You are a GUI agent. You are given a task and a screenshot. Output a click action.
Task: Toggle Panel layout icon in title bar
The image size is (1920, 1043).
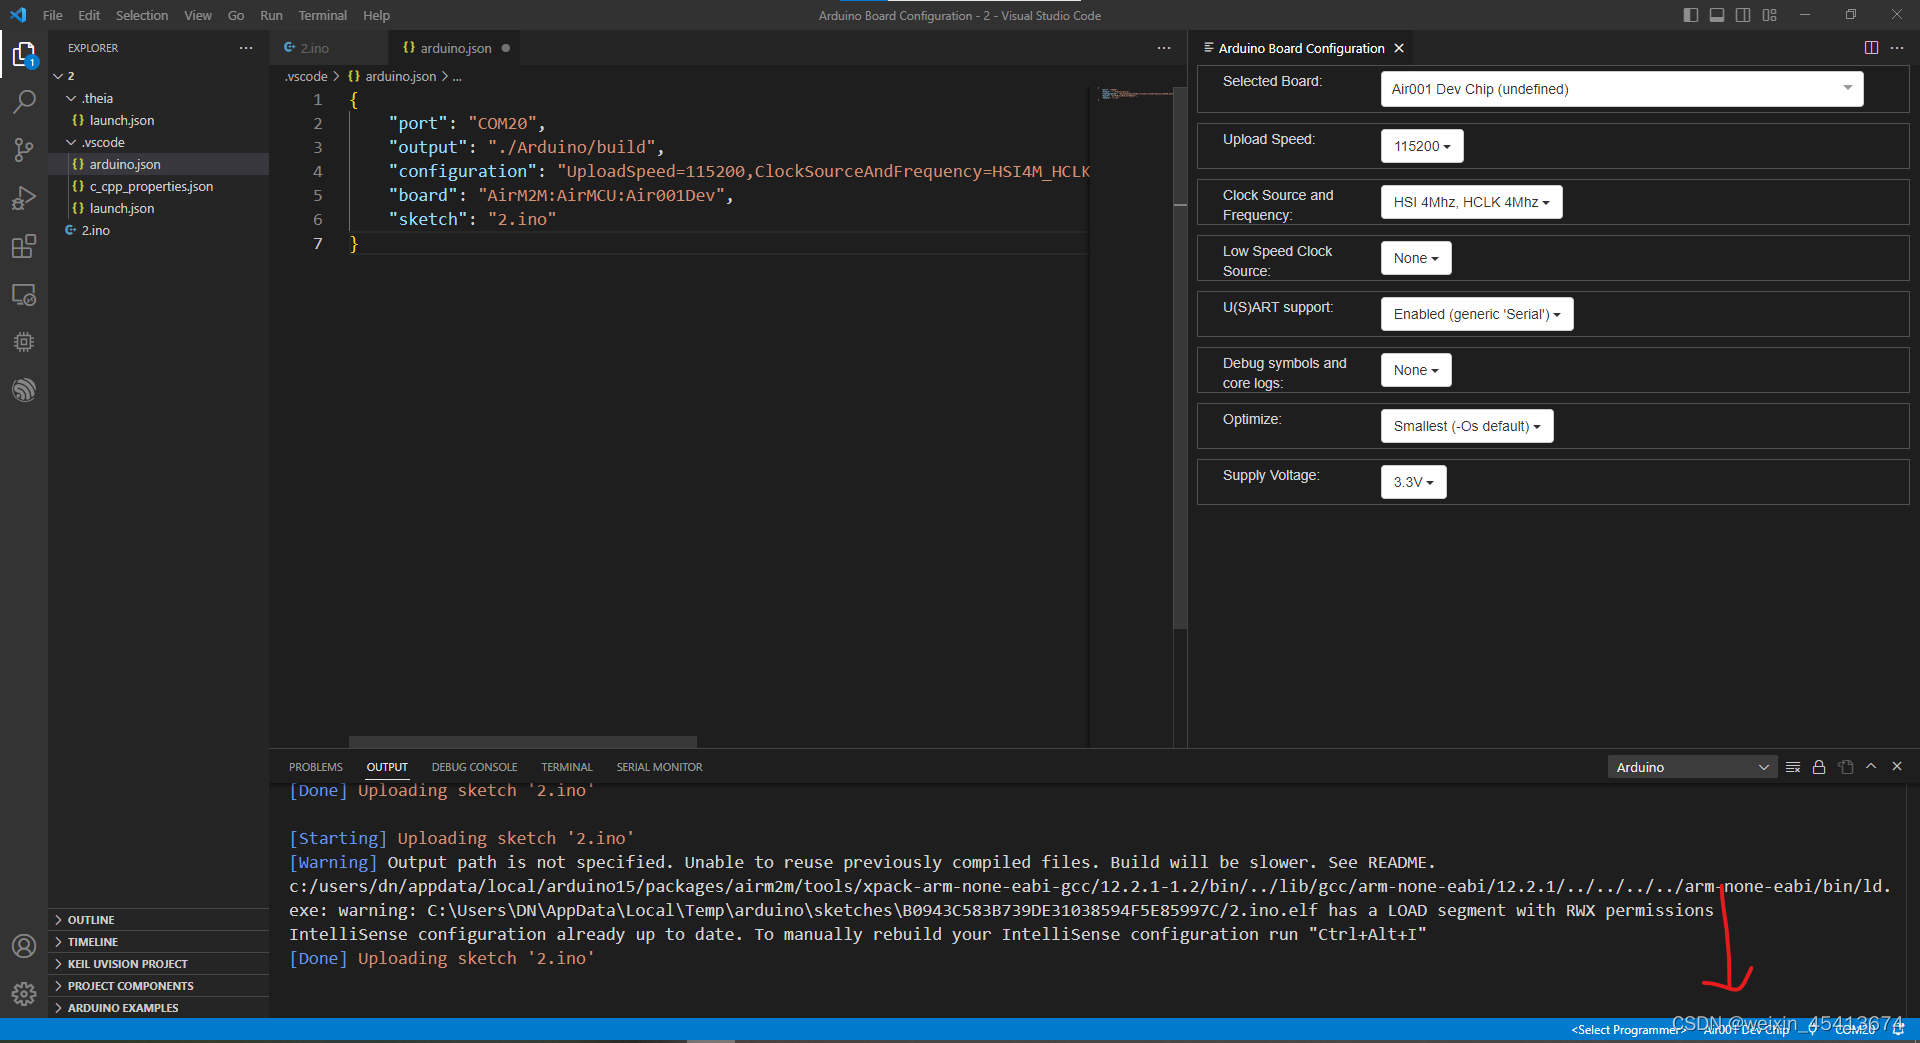point(1717,15)
